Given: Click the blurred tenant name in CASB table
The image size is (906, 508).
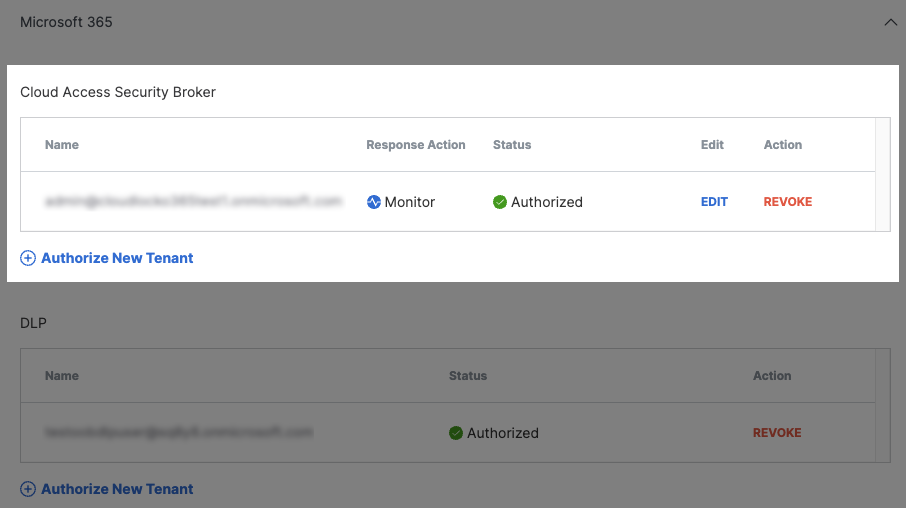Looking at the screenshot, I should point(194,201).
